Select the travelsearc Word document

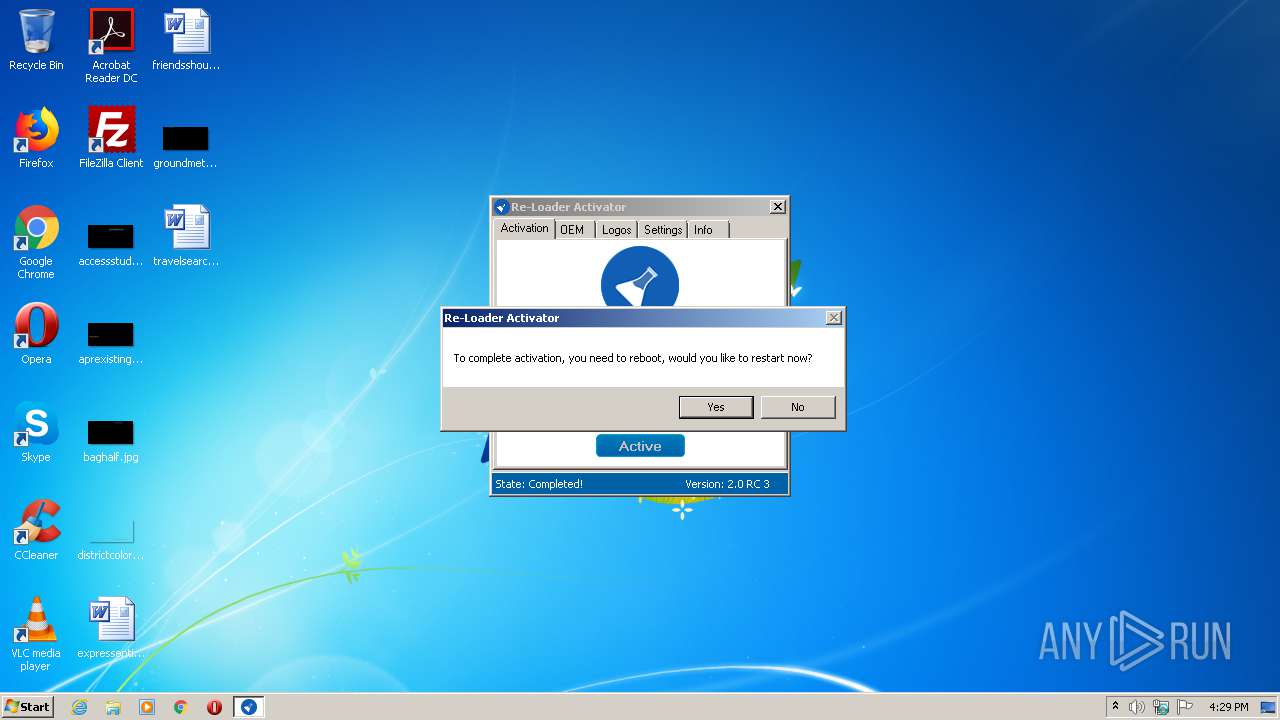coord(186,236)
